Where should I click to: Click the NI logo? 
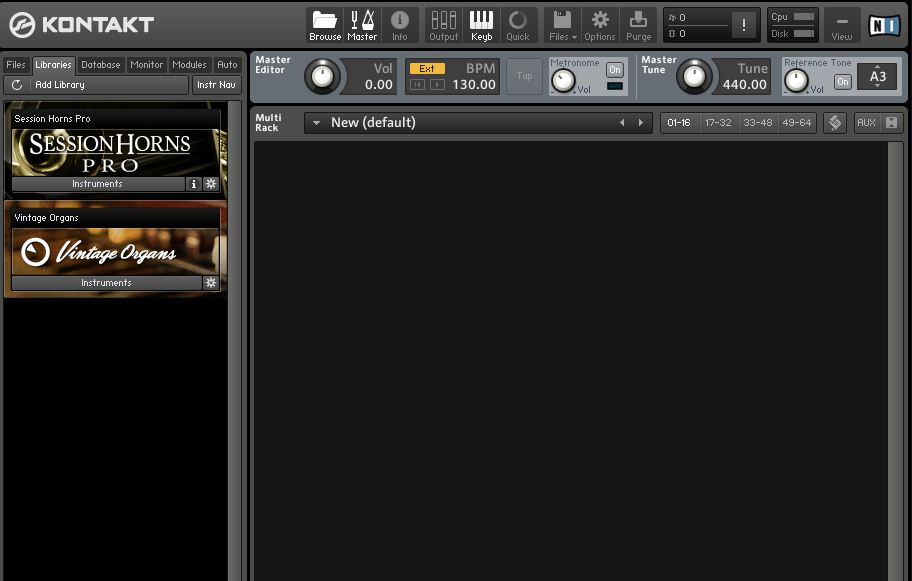(x=884, y=25)
